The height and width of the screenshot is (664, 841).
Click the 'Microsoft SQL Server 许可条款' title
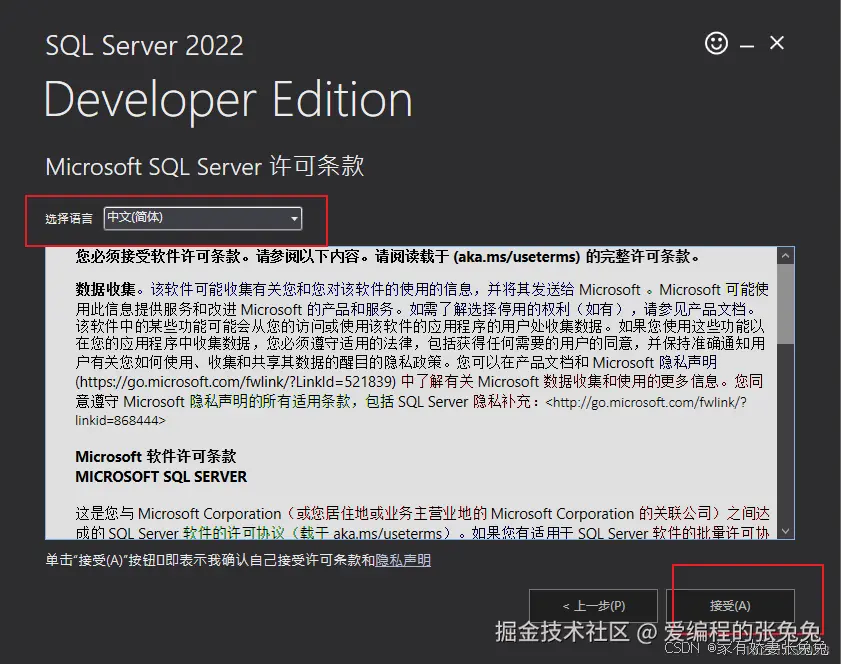pos(205,166)
